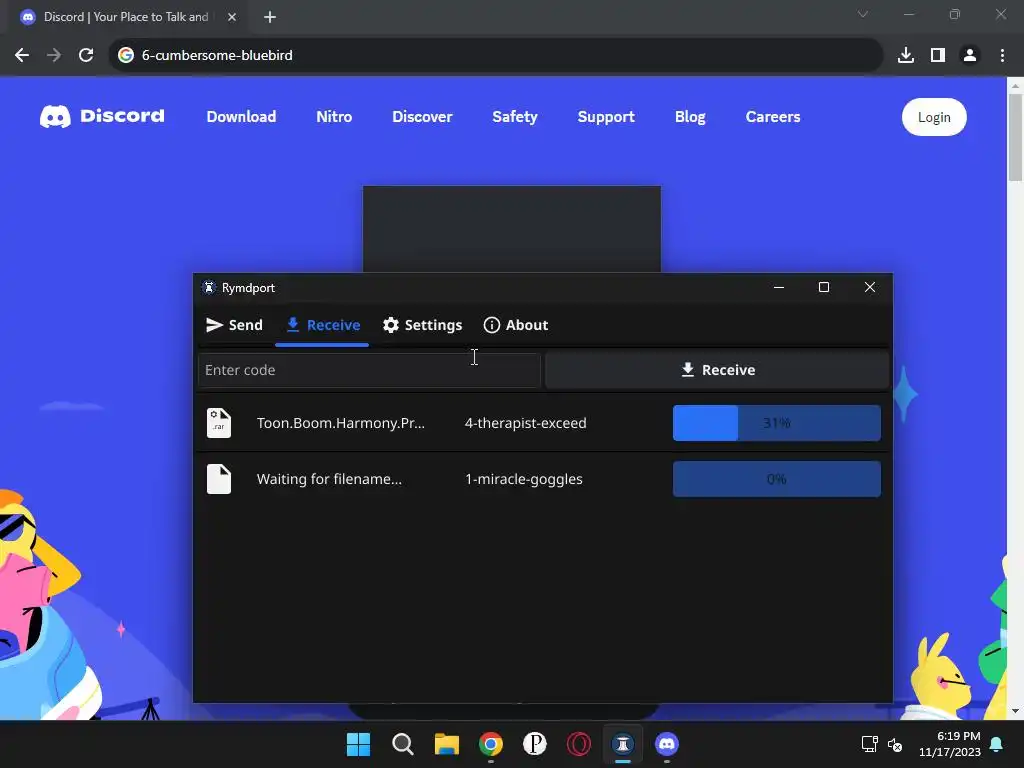This screenshot has width=1024, height=768.
Task: Open the Support link on Discord page
Action: click(x=606, y=117)
